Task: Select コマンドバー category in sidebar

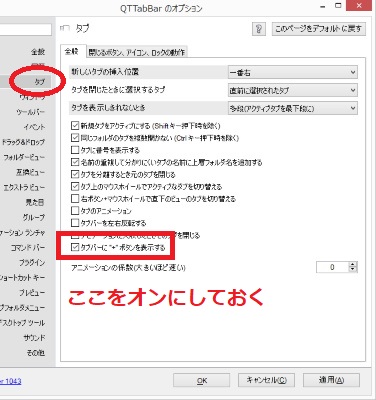Action: click(x=28, y=248)
